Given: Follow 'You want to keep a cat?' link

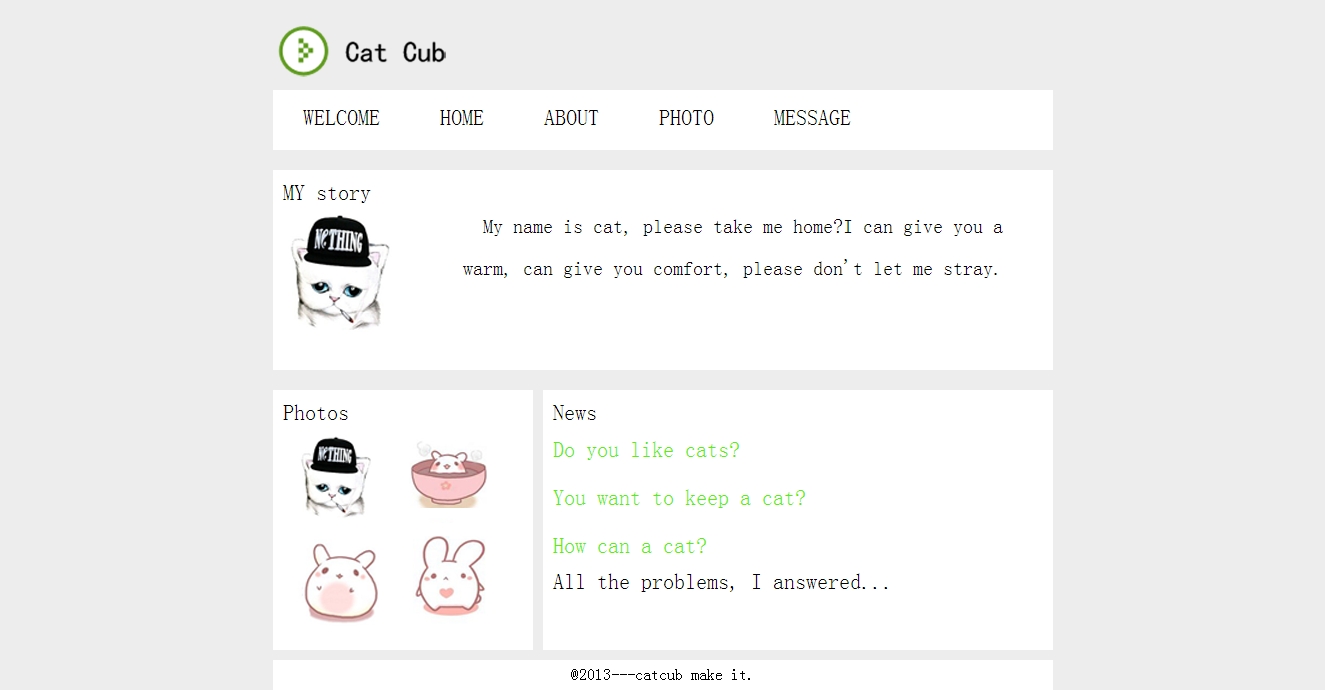Looking at the screenshot, I should pyautogui.click(x=679, y=498).
